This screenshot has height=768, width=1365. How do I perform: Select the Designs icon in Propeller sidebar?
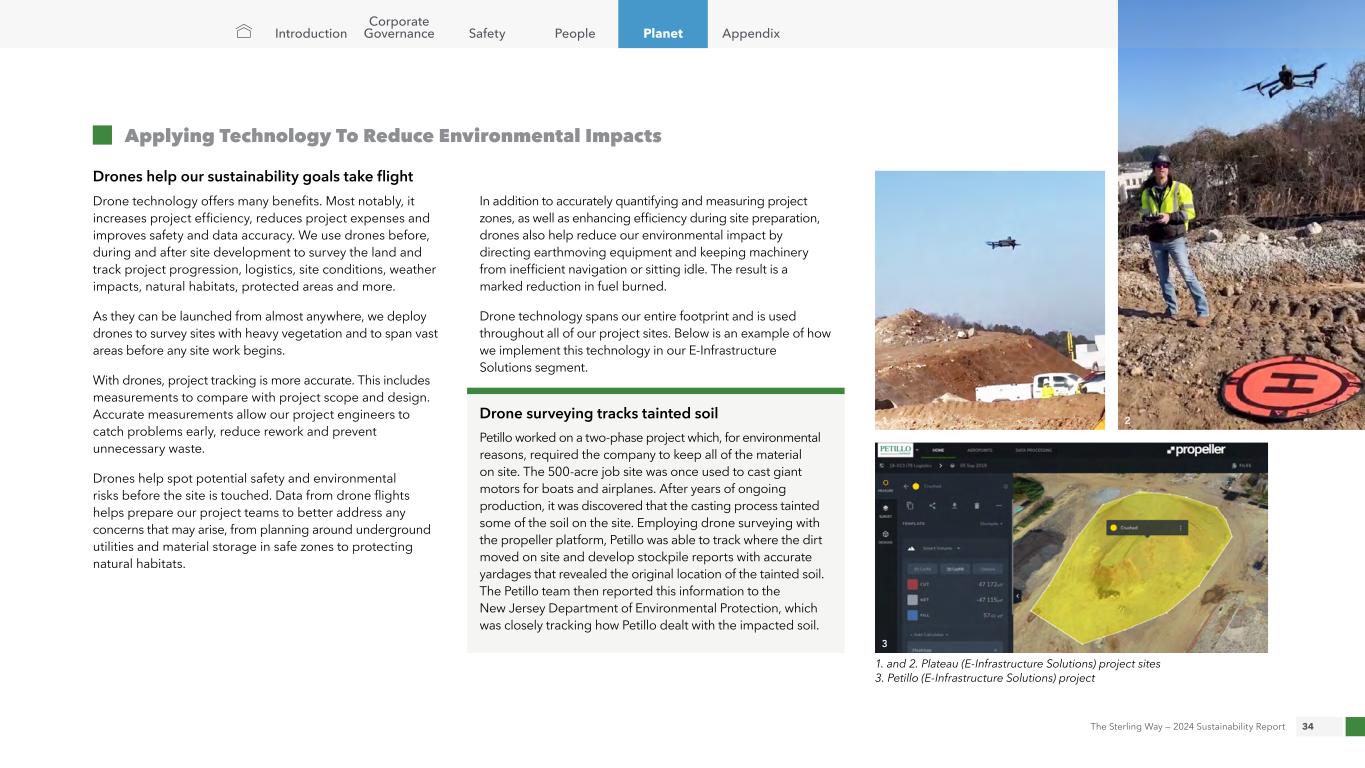tap(885, 537)
